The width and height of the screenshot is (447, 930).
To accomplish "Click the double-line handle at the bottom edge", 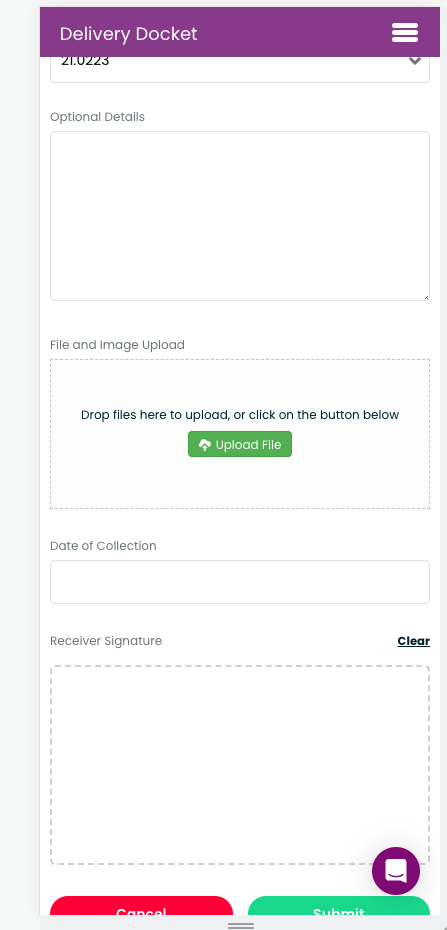I will click(241, 925).
